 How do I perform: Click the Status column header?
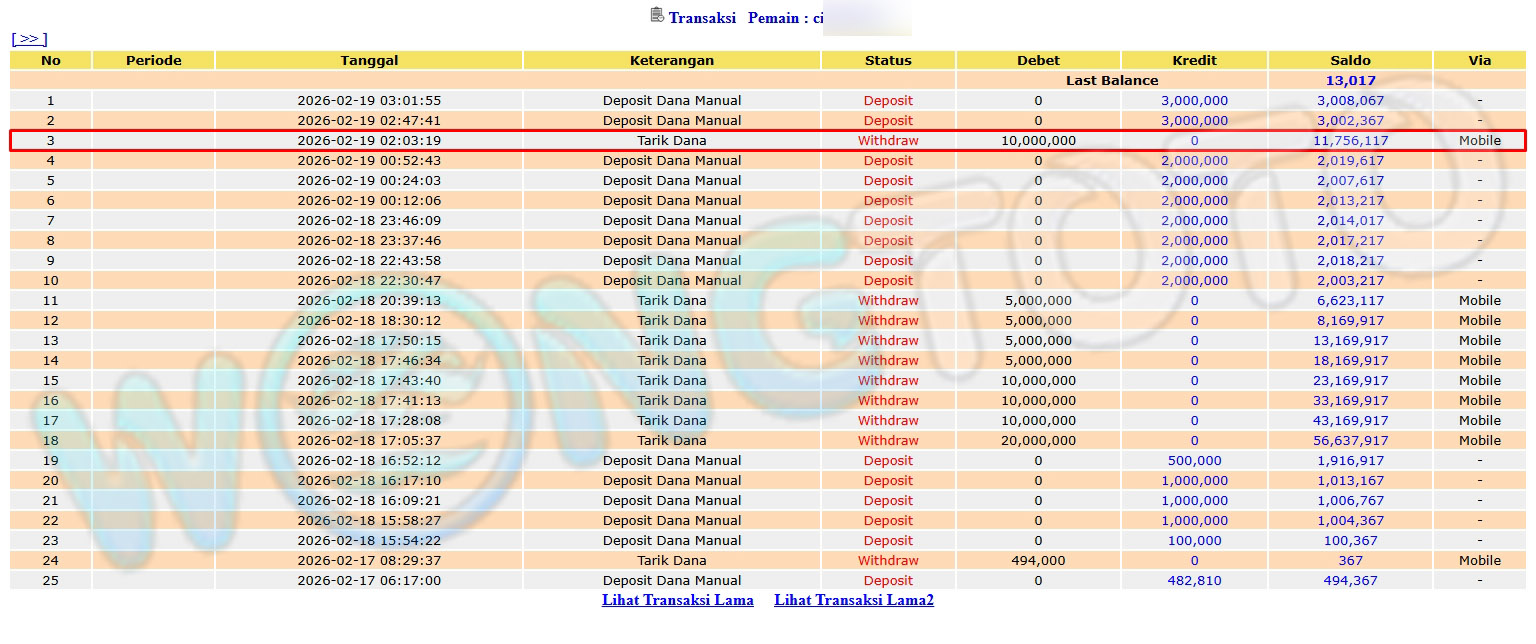(x=888, y=60)
